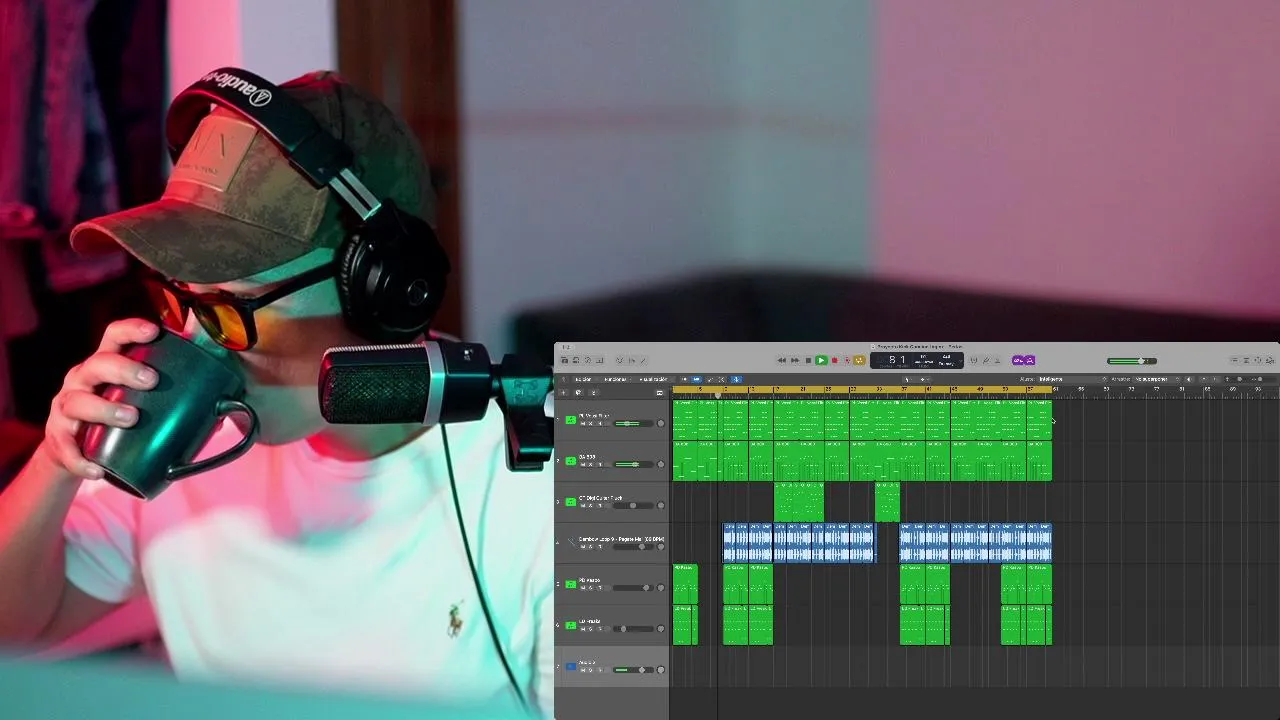Open the Media Browsers icon
The height and width of the screenshot is (720, 1280).
tap(1270, 360)
